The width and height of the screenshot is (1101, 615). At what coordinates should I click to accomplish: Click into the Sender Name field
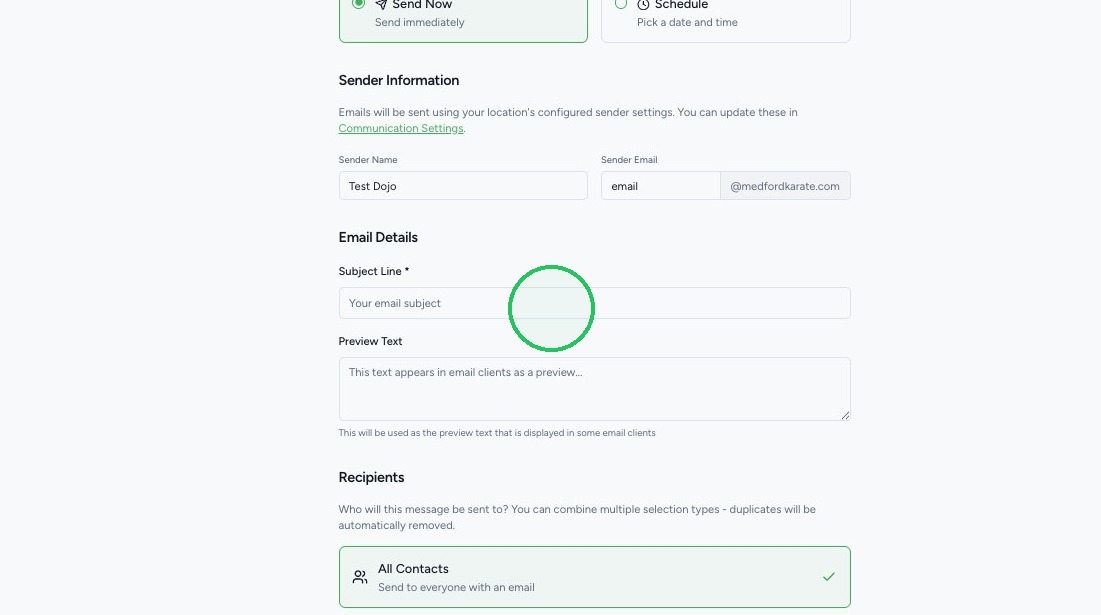[x=463, y=186]
